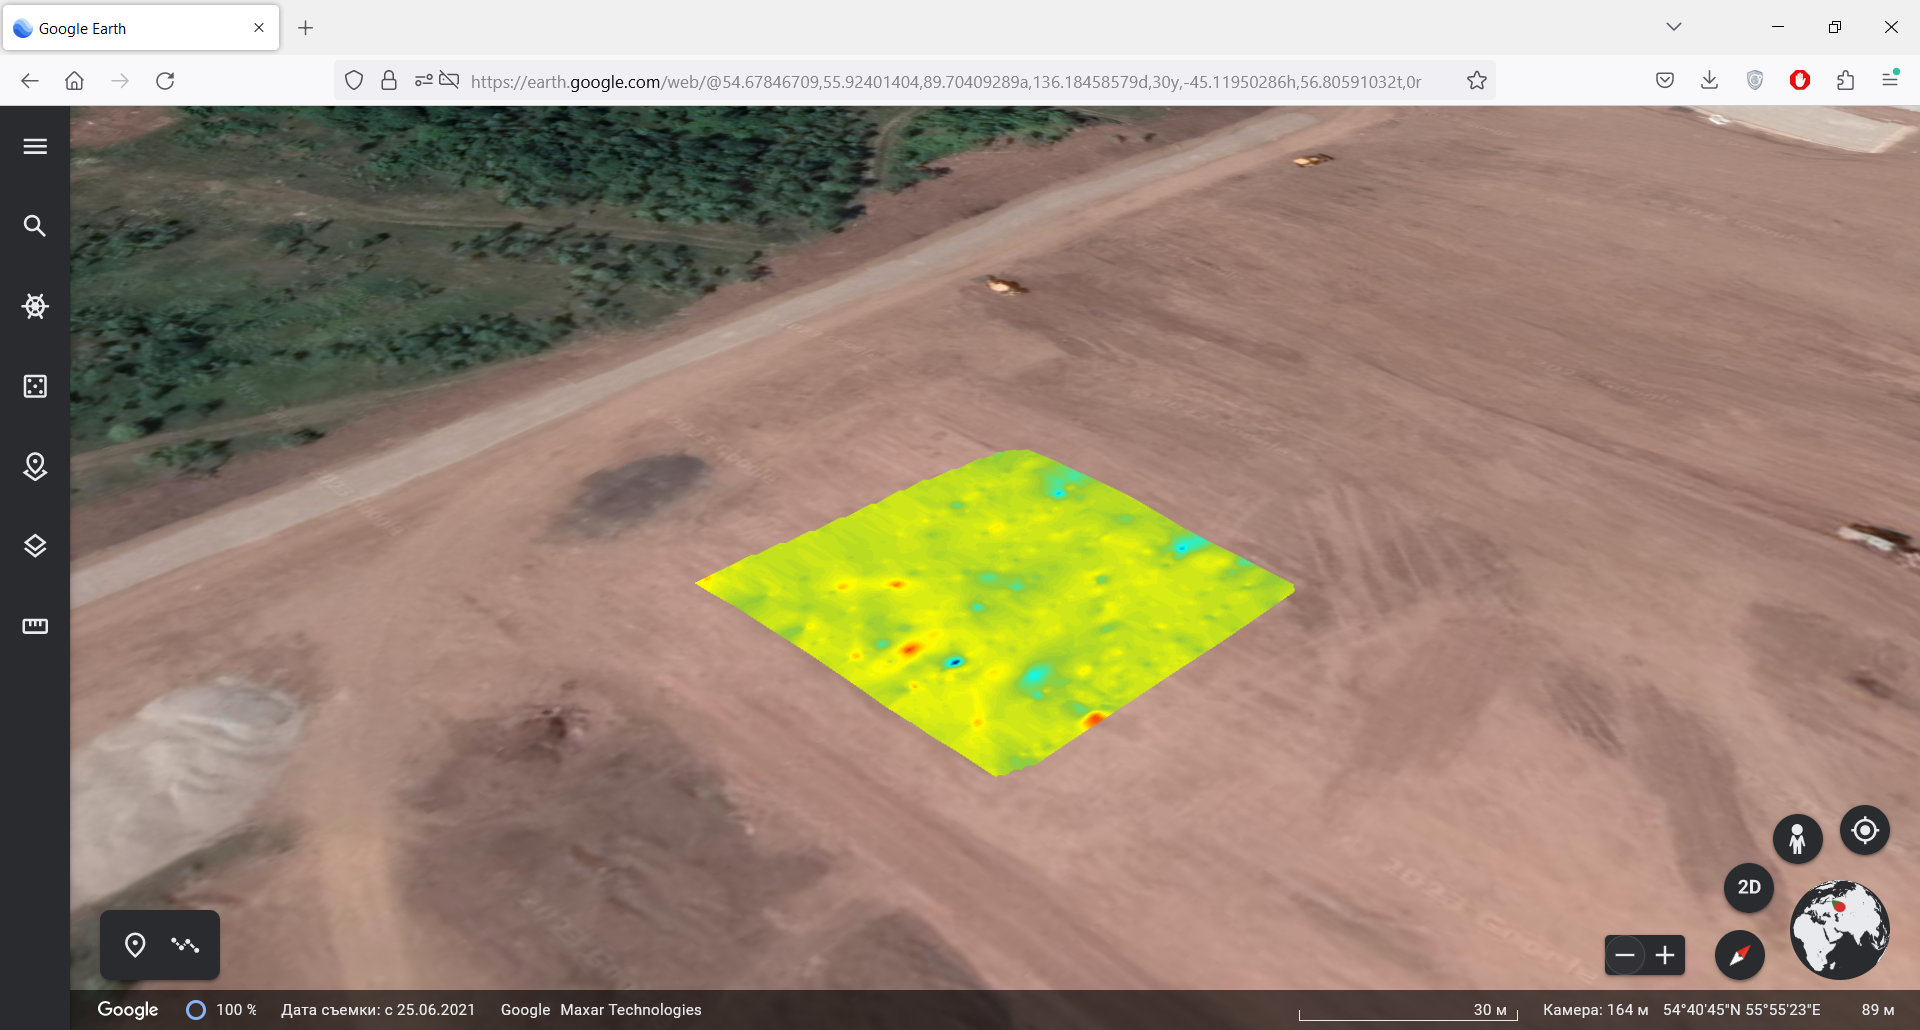Image resolution: width=1920 pixels, height=1030 pixels.
Task: Fly to my current location
Action: (x=1865, y=830)
